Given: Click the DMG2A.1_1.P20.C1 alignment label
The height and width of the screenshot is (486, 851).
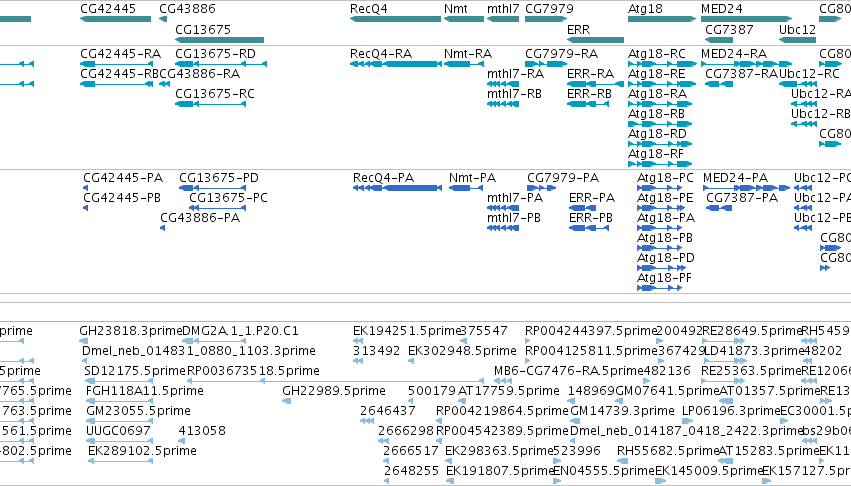Looking at the screenshot, I should coord(240,331).
